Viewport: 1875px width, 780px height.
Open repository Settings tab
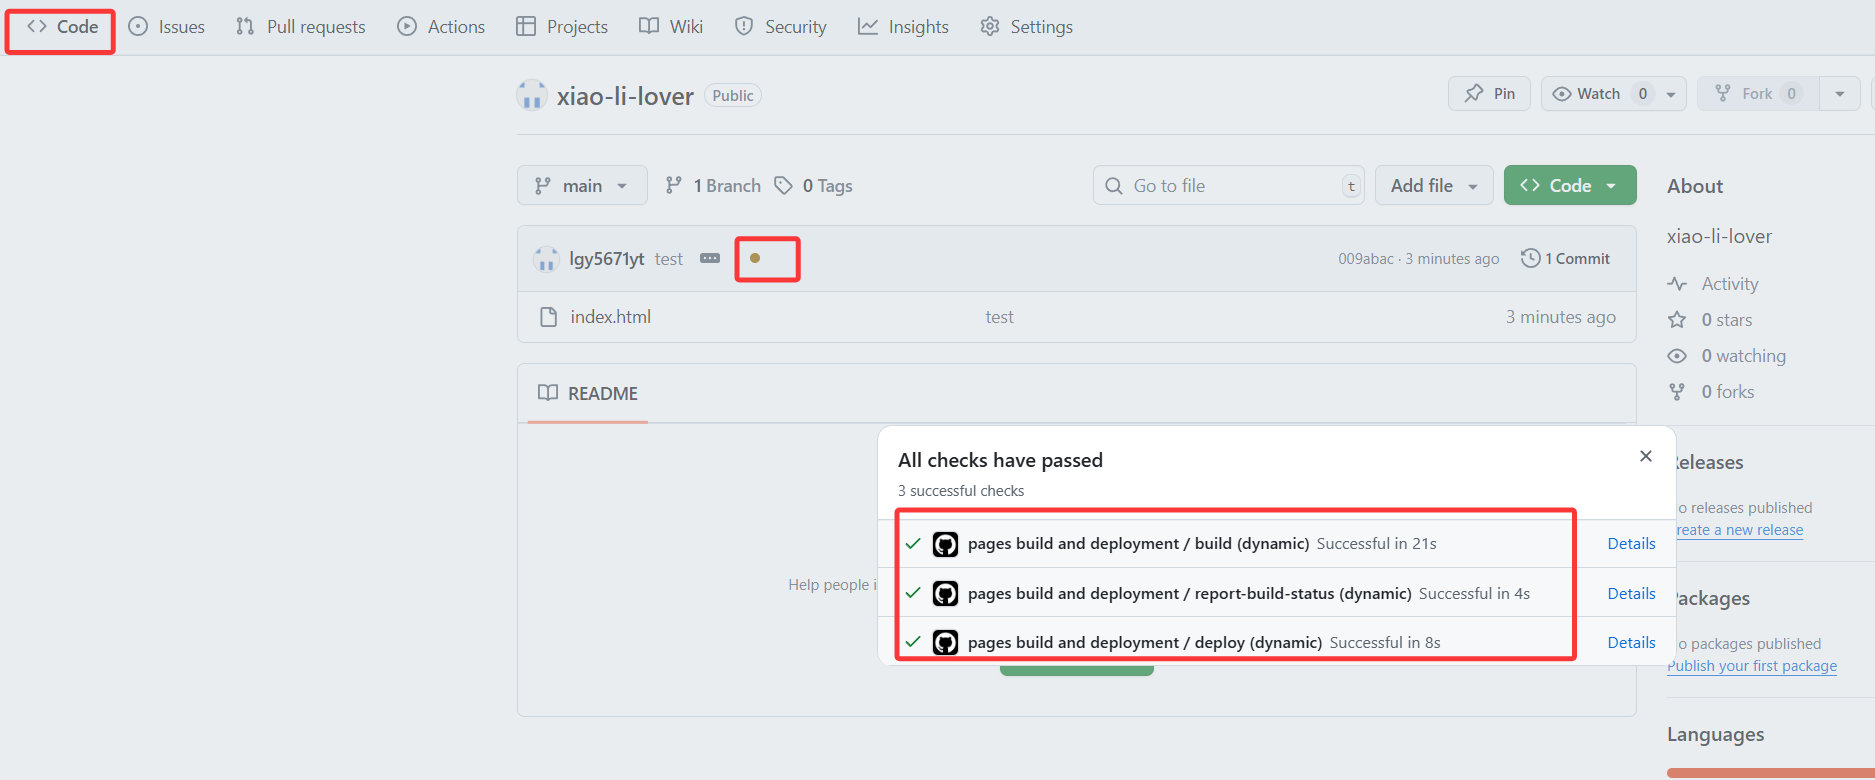pyautogui.click(x=1026, y=27)
